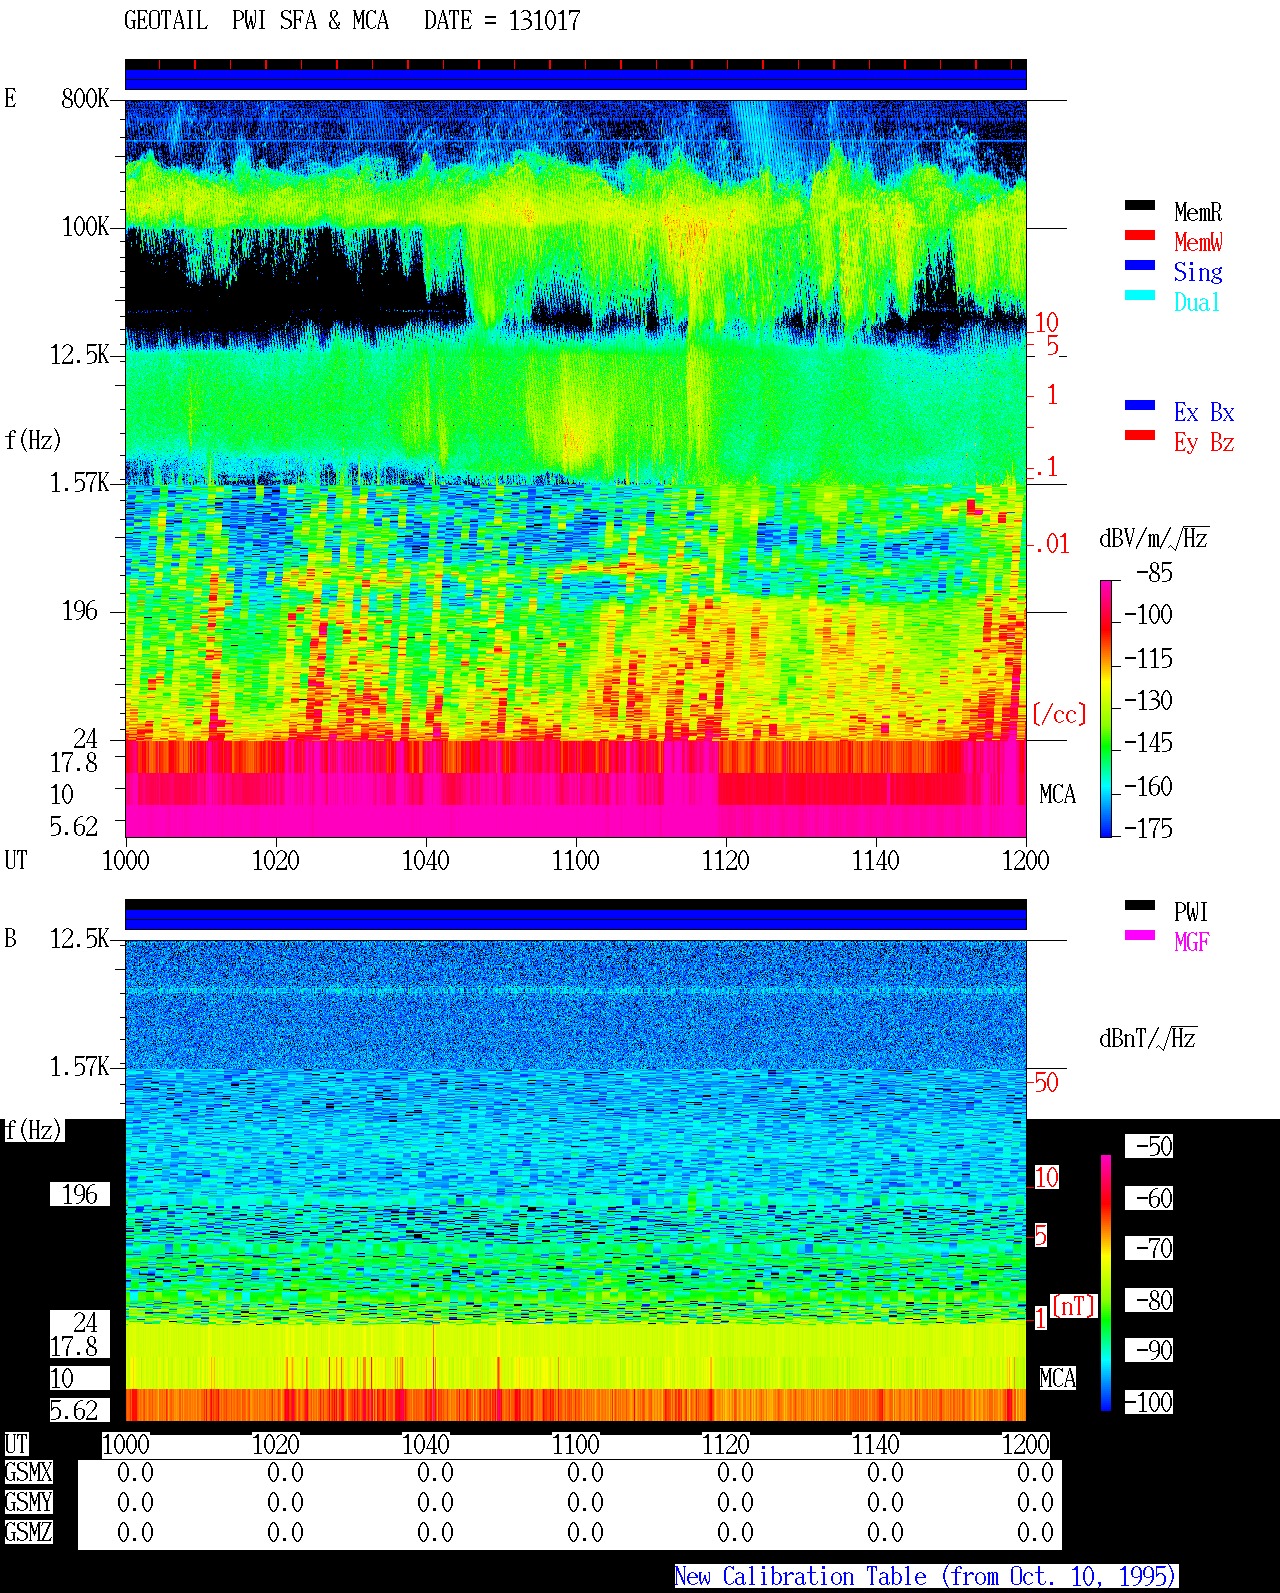Click the red [nT] axis label
Viewport: 1280px width, 1593px height.
click(x=1074, y=1306)
